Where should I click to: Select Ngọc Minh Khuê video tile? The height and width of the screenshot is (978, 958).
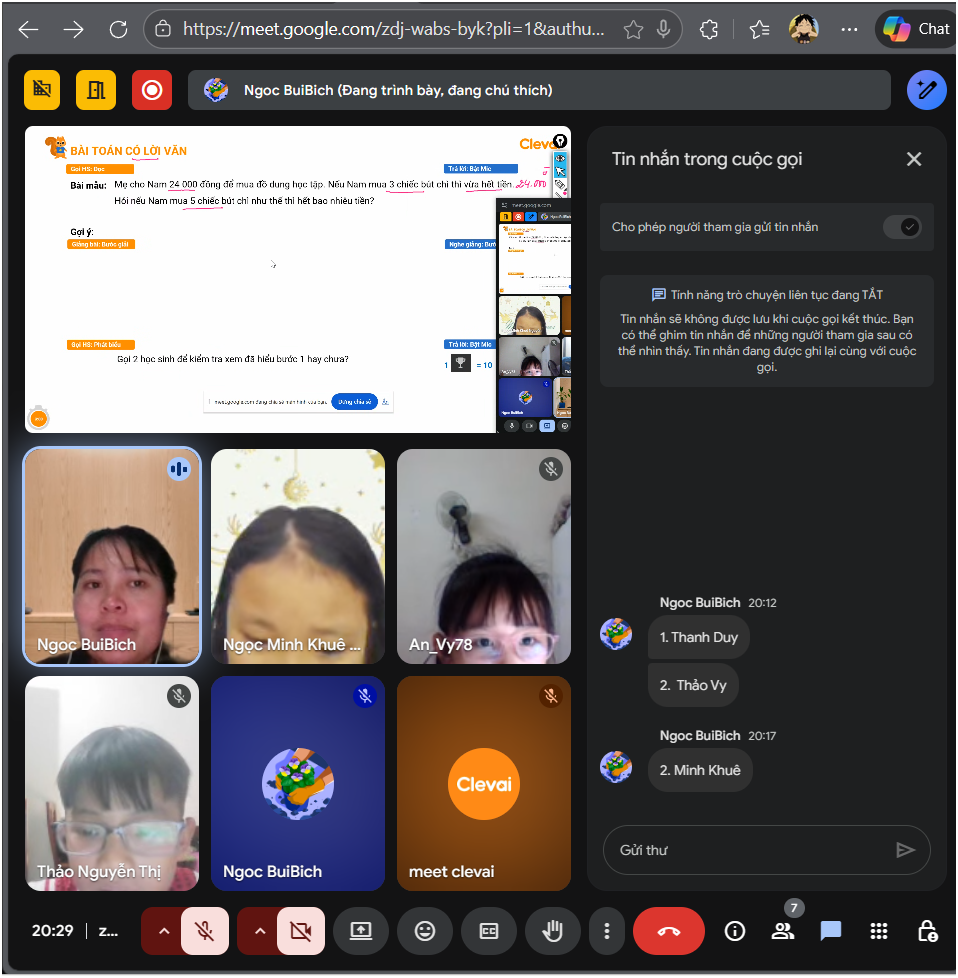(x=298, y=556)
